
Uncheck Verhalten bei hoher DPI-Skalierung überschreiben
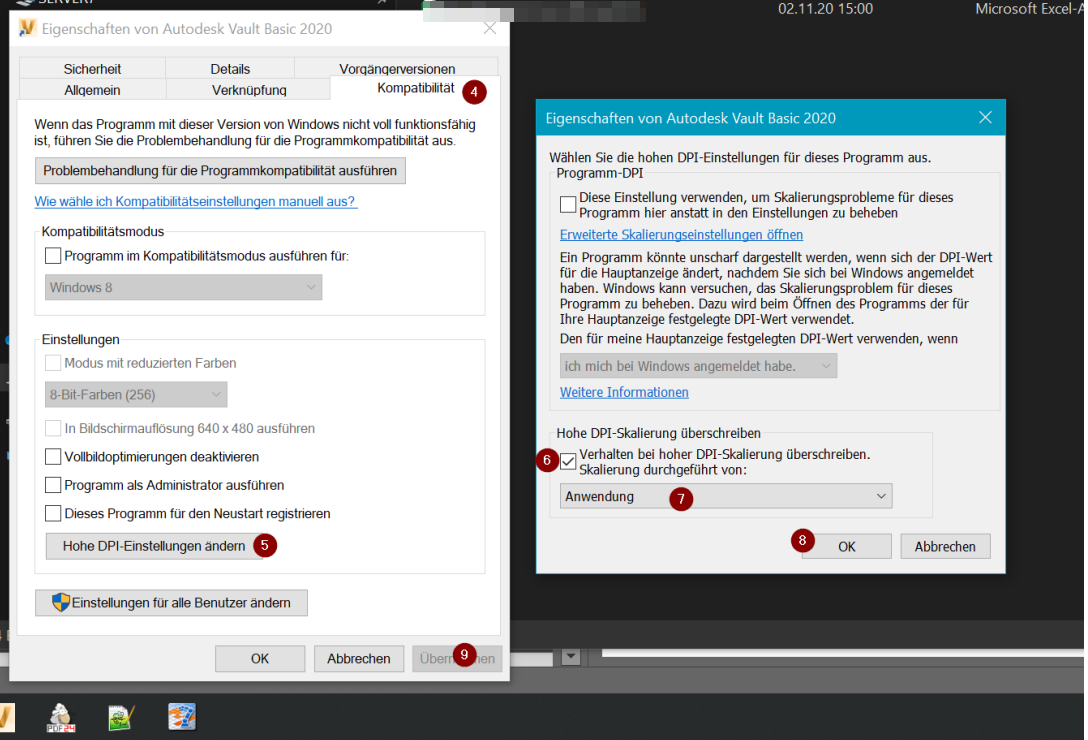[x=568, y=461]
